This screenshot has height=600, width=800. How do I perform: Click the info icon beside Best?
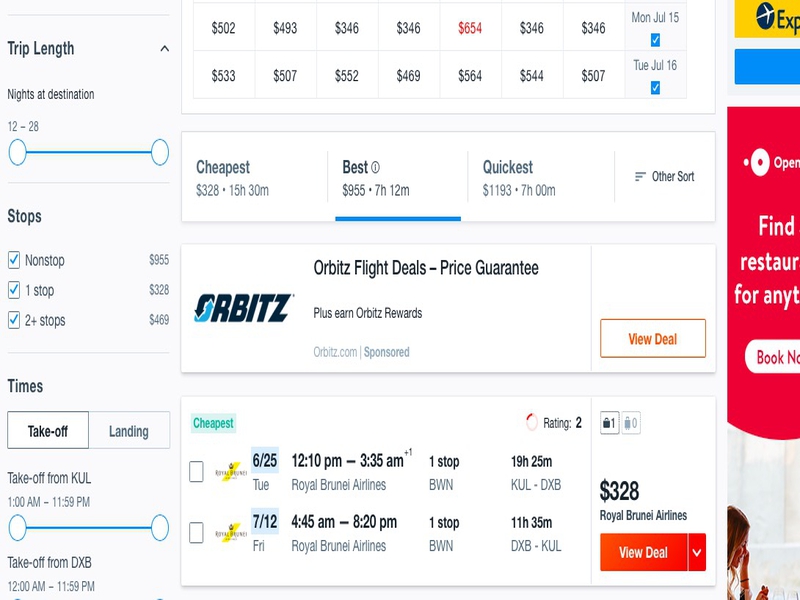coord(376,167)
